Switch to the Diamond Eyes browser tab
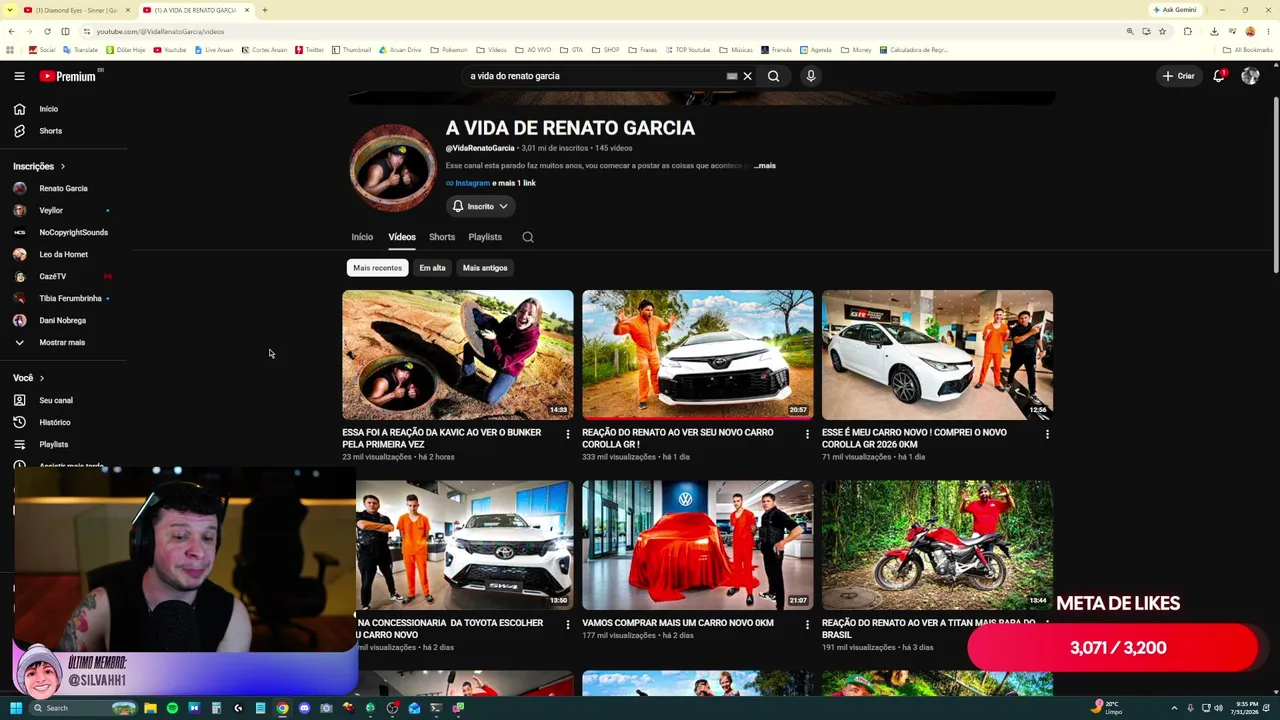The width and height of the screenshot is (1280, 720). pyautogui.click(x=76, y=10)
